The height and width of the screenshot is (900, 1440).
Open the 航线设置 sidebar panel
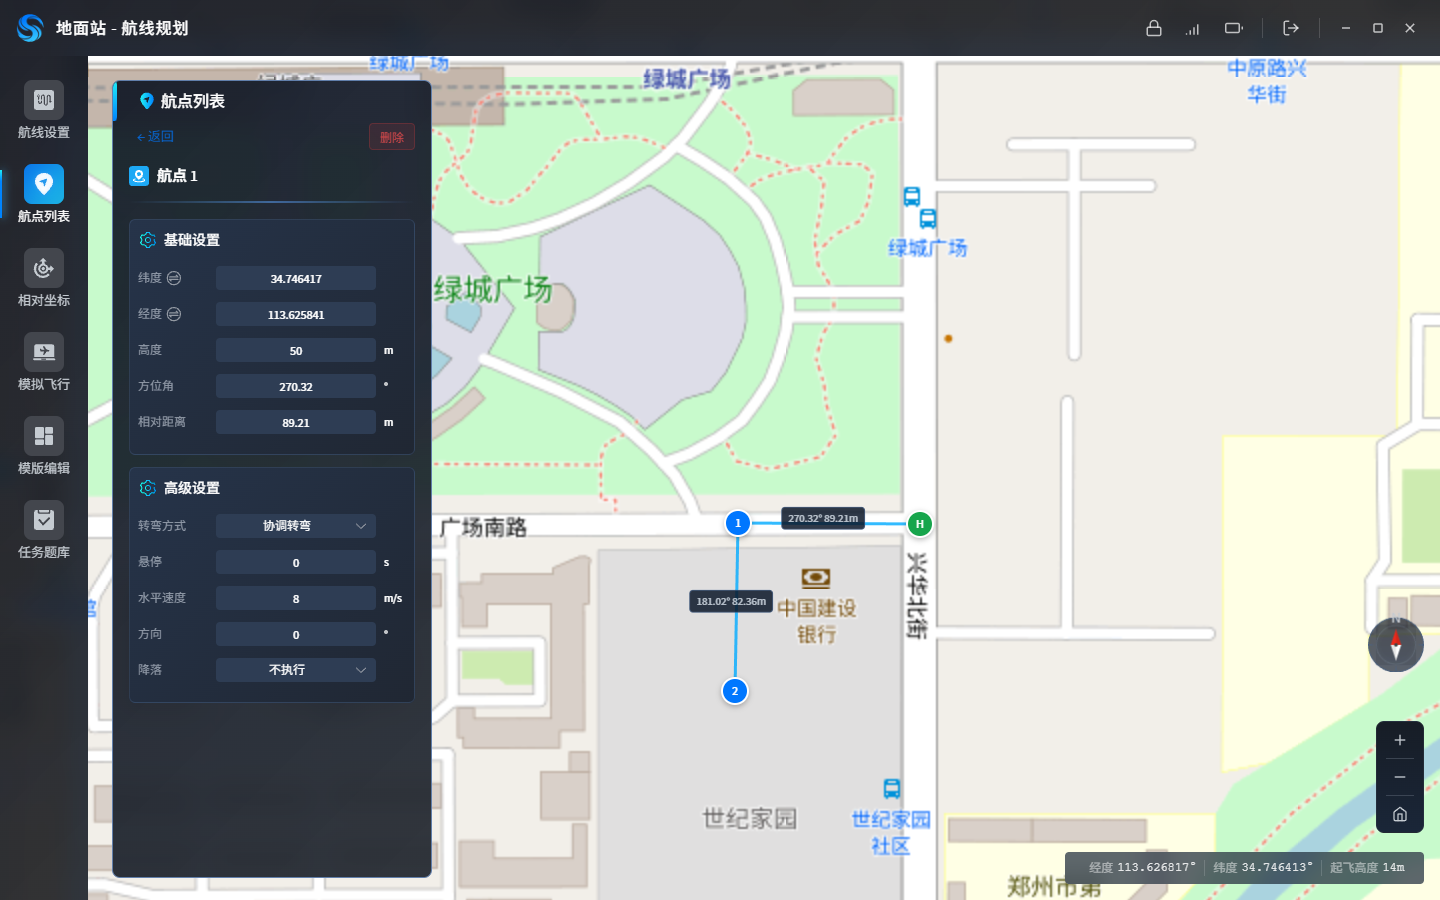pyautogui.click(x=44, y=110)
